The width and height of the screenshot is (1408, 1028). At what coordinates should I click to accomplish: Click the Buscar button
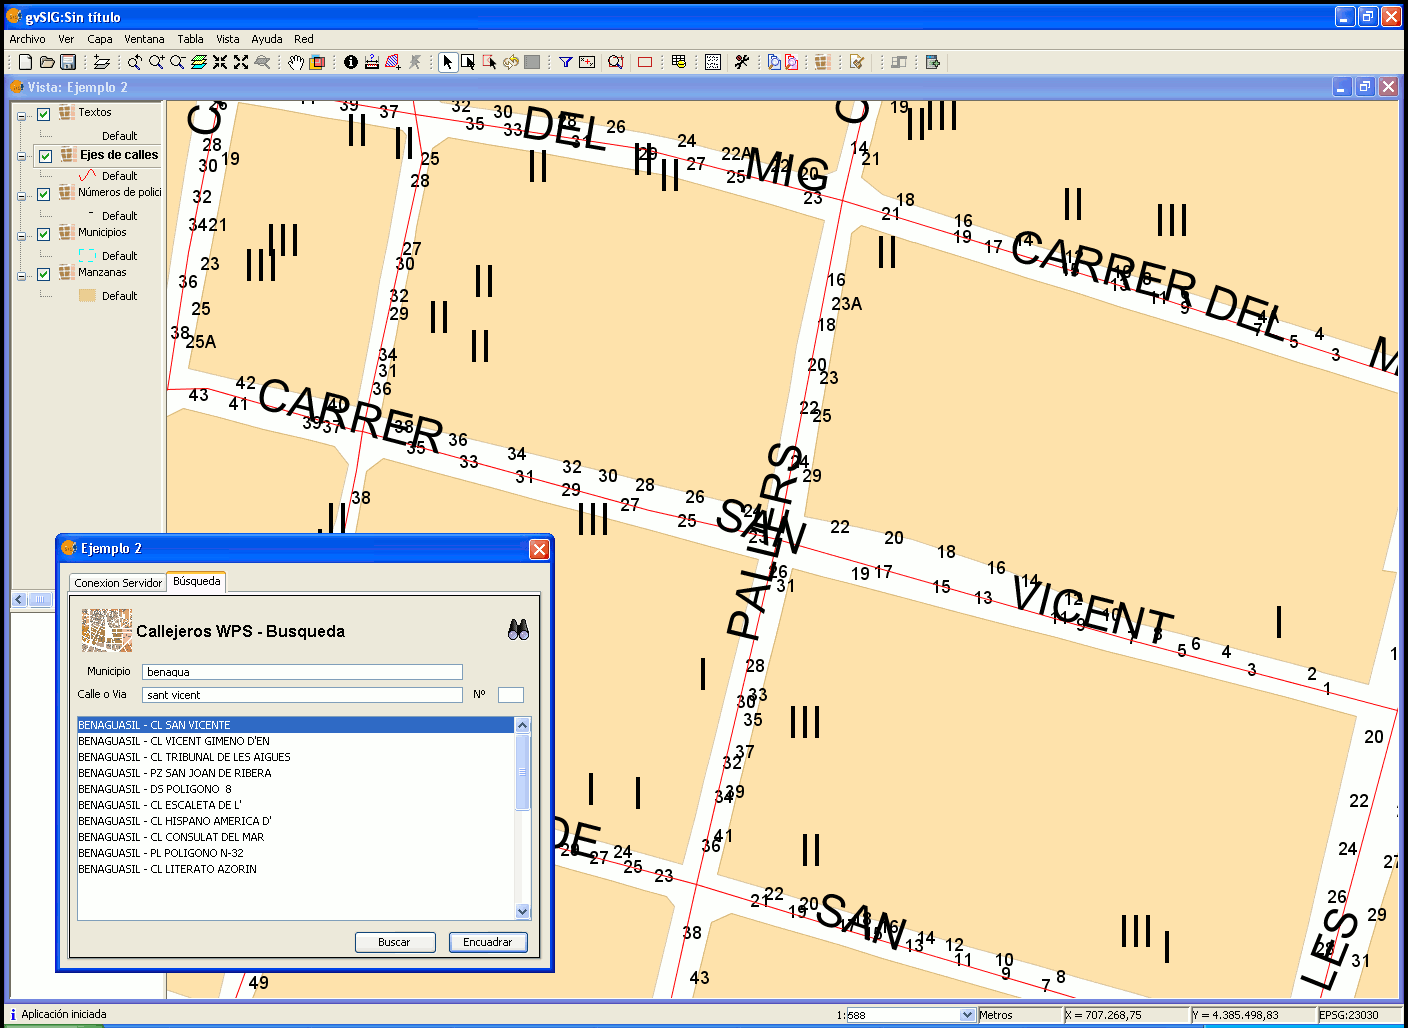(395, 942)
